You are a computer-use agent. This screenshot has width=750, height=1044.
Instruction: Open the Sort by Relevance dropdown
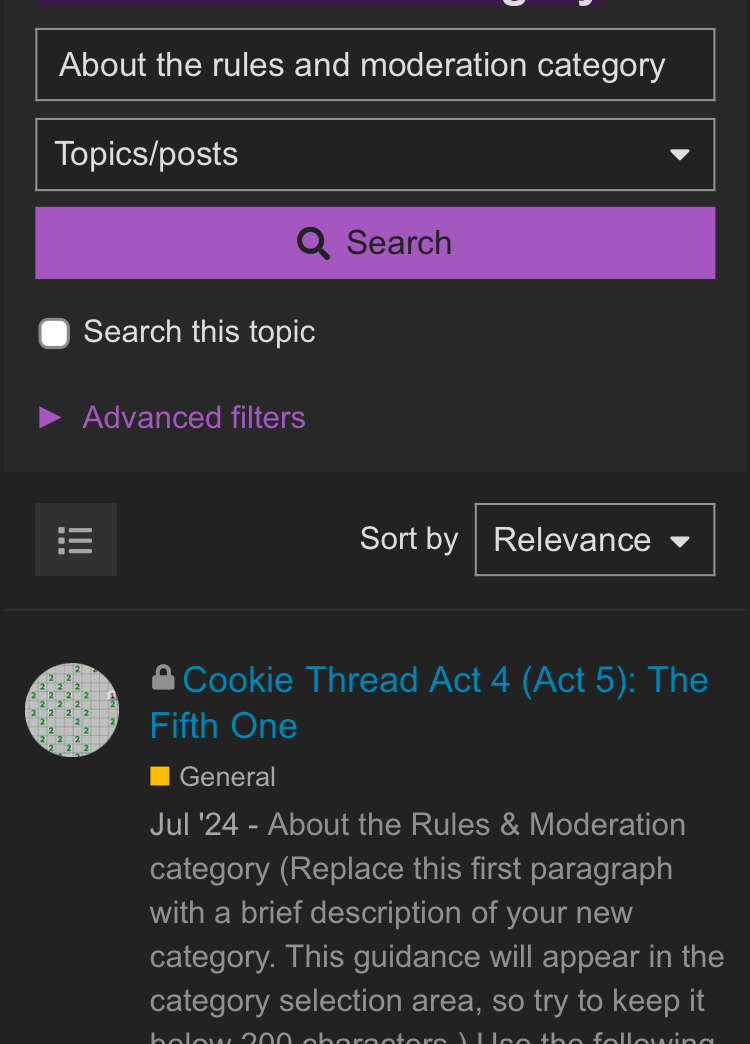(595, 539)
